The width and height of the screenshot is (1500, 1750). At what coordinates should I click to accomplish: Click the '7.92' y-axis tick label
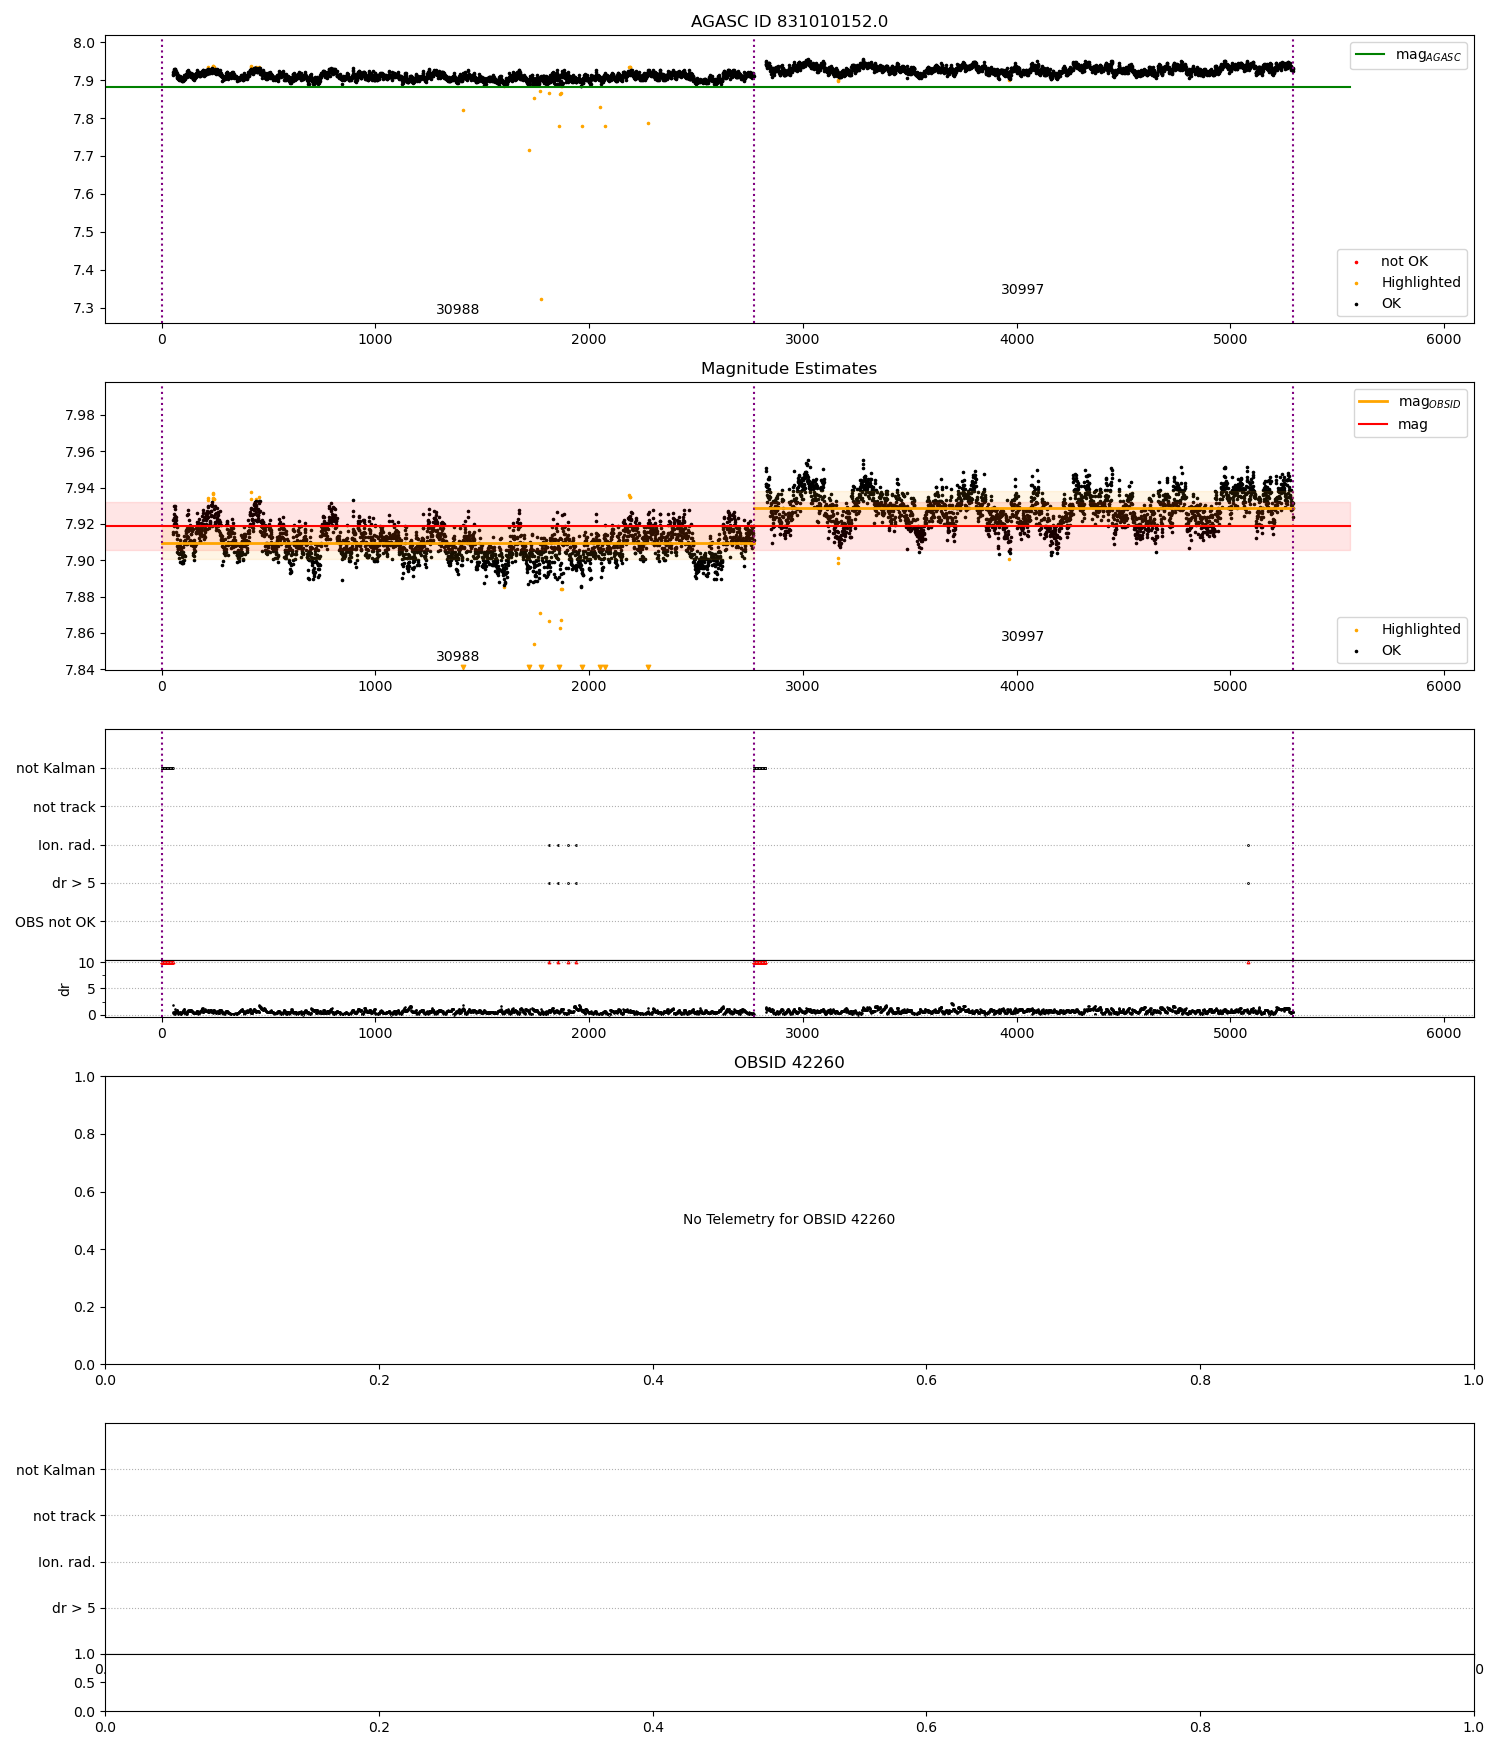point(81,525)
